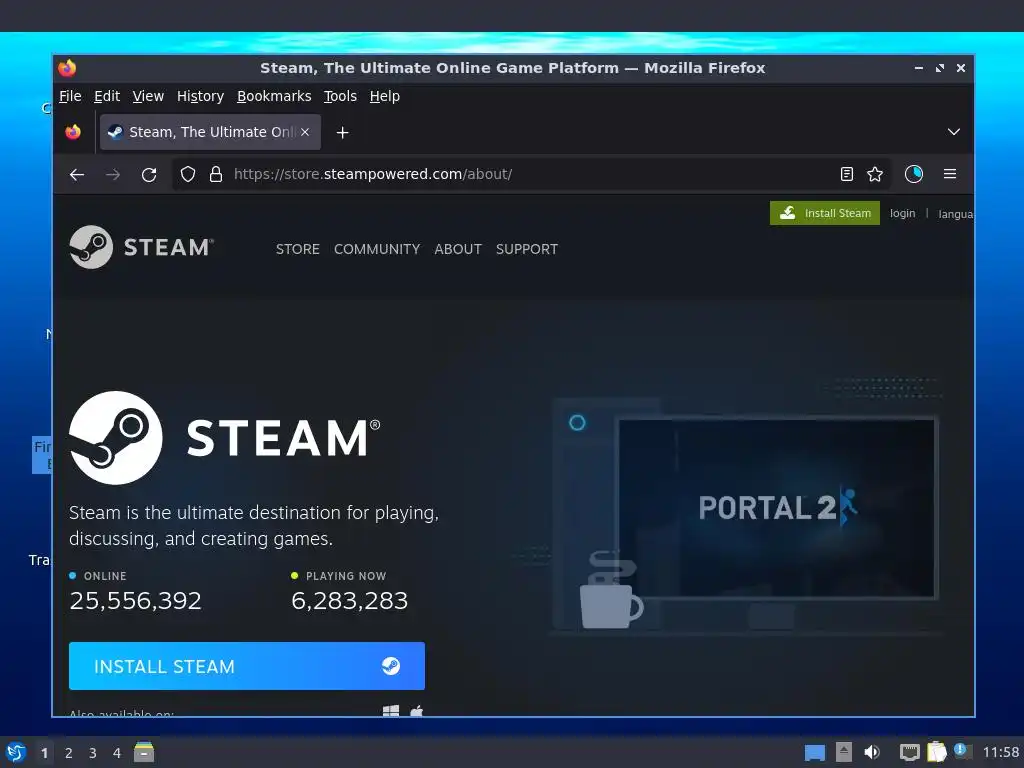This screenshot has height=768, width=1024.
Task: Close the Steam tab
Action: [x=304, y=132]
